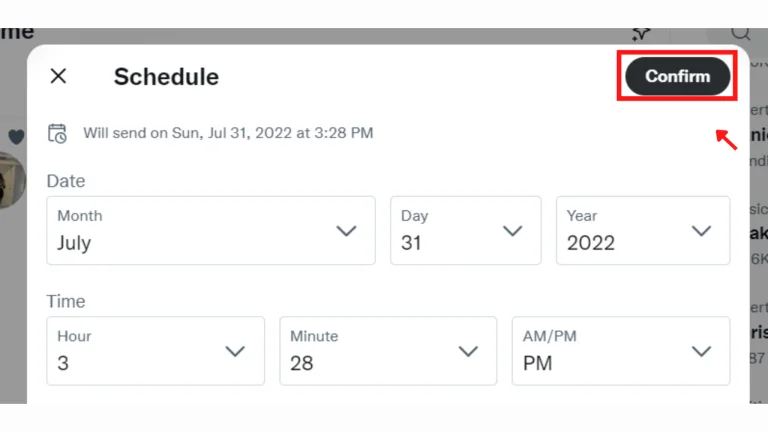This screenshot has height=432, width=768.
Task: Open the Hour dropdown showing 3
Action: [155, 351]
